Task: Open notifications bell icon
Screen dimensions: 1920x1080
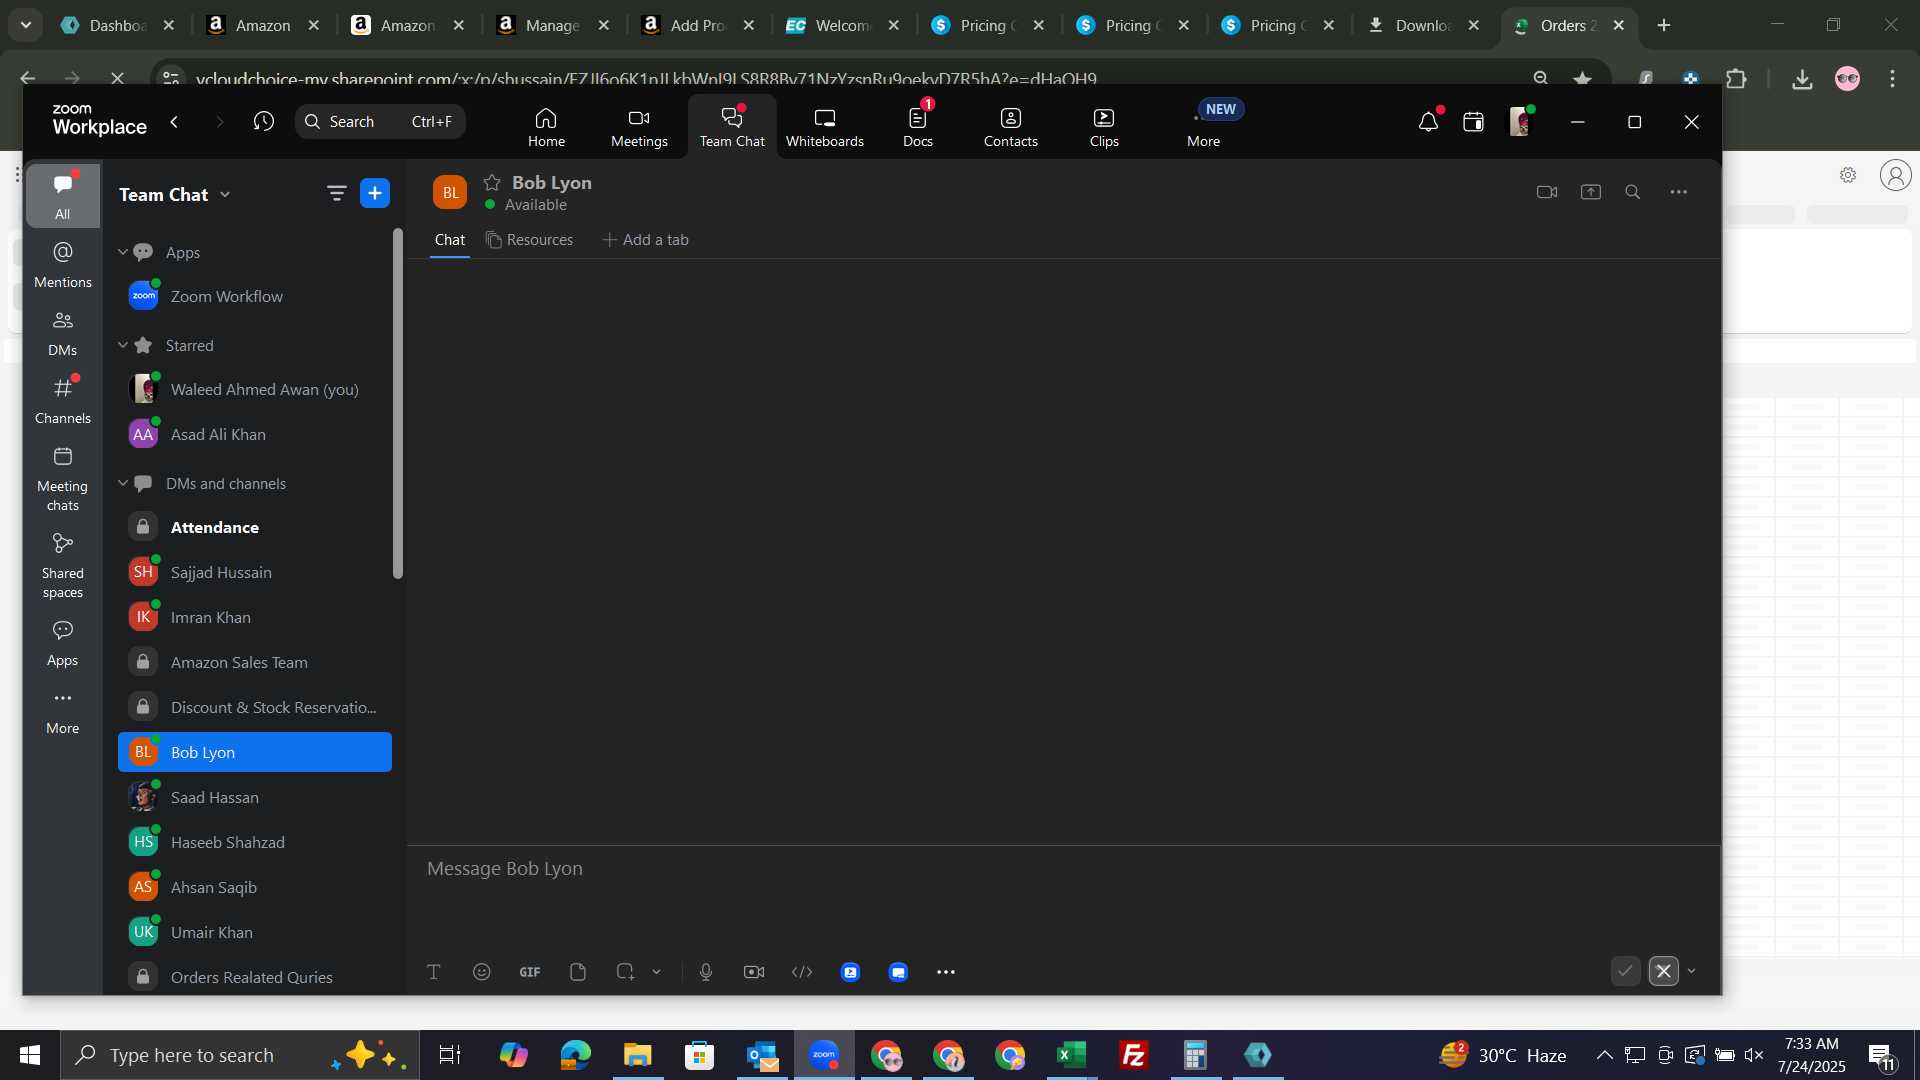Action: click(x=1428, y=122)
